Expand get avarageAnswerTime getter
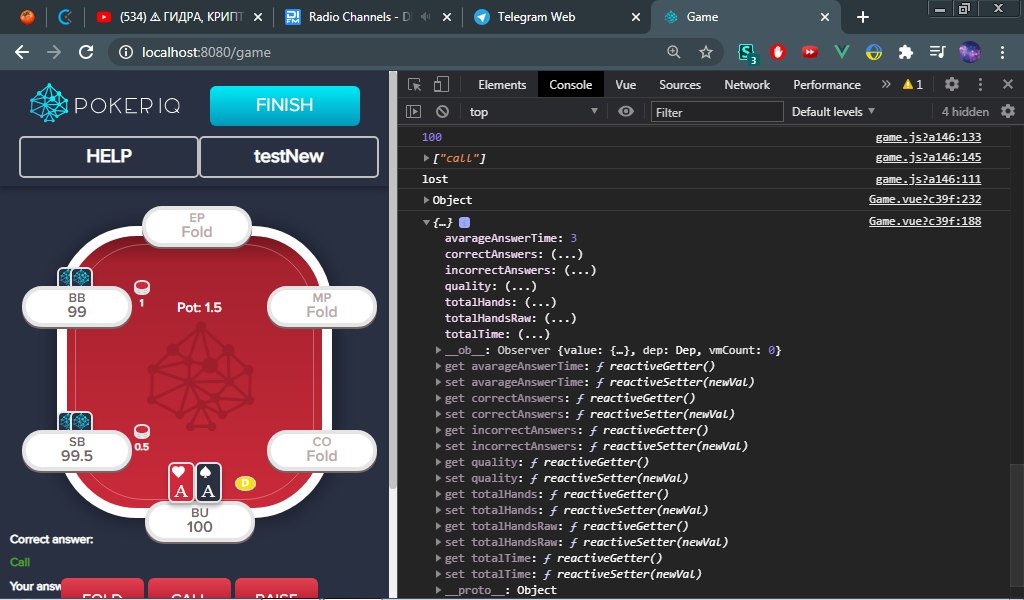Image resolution: width=1024 pixels, height=600 pixels. [439, 366]
